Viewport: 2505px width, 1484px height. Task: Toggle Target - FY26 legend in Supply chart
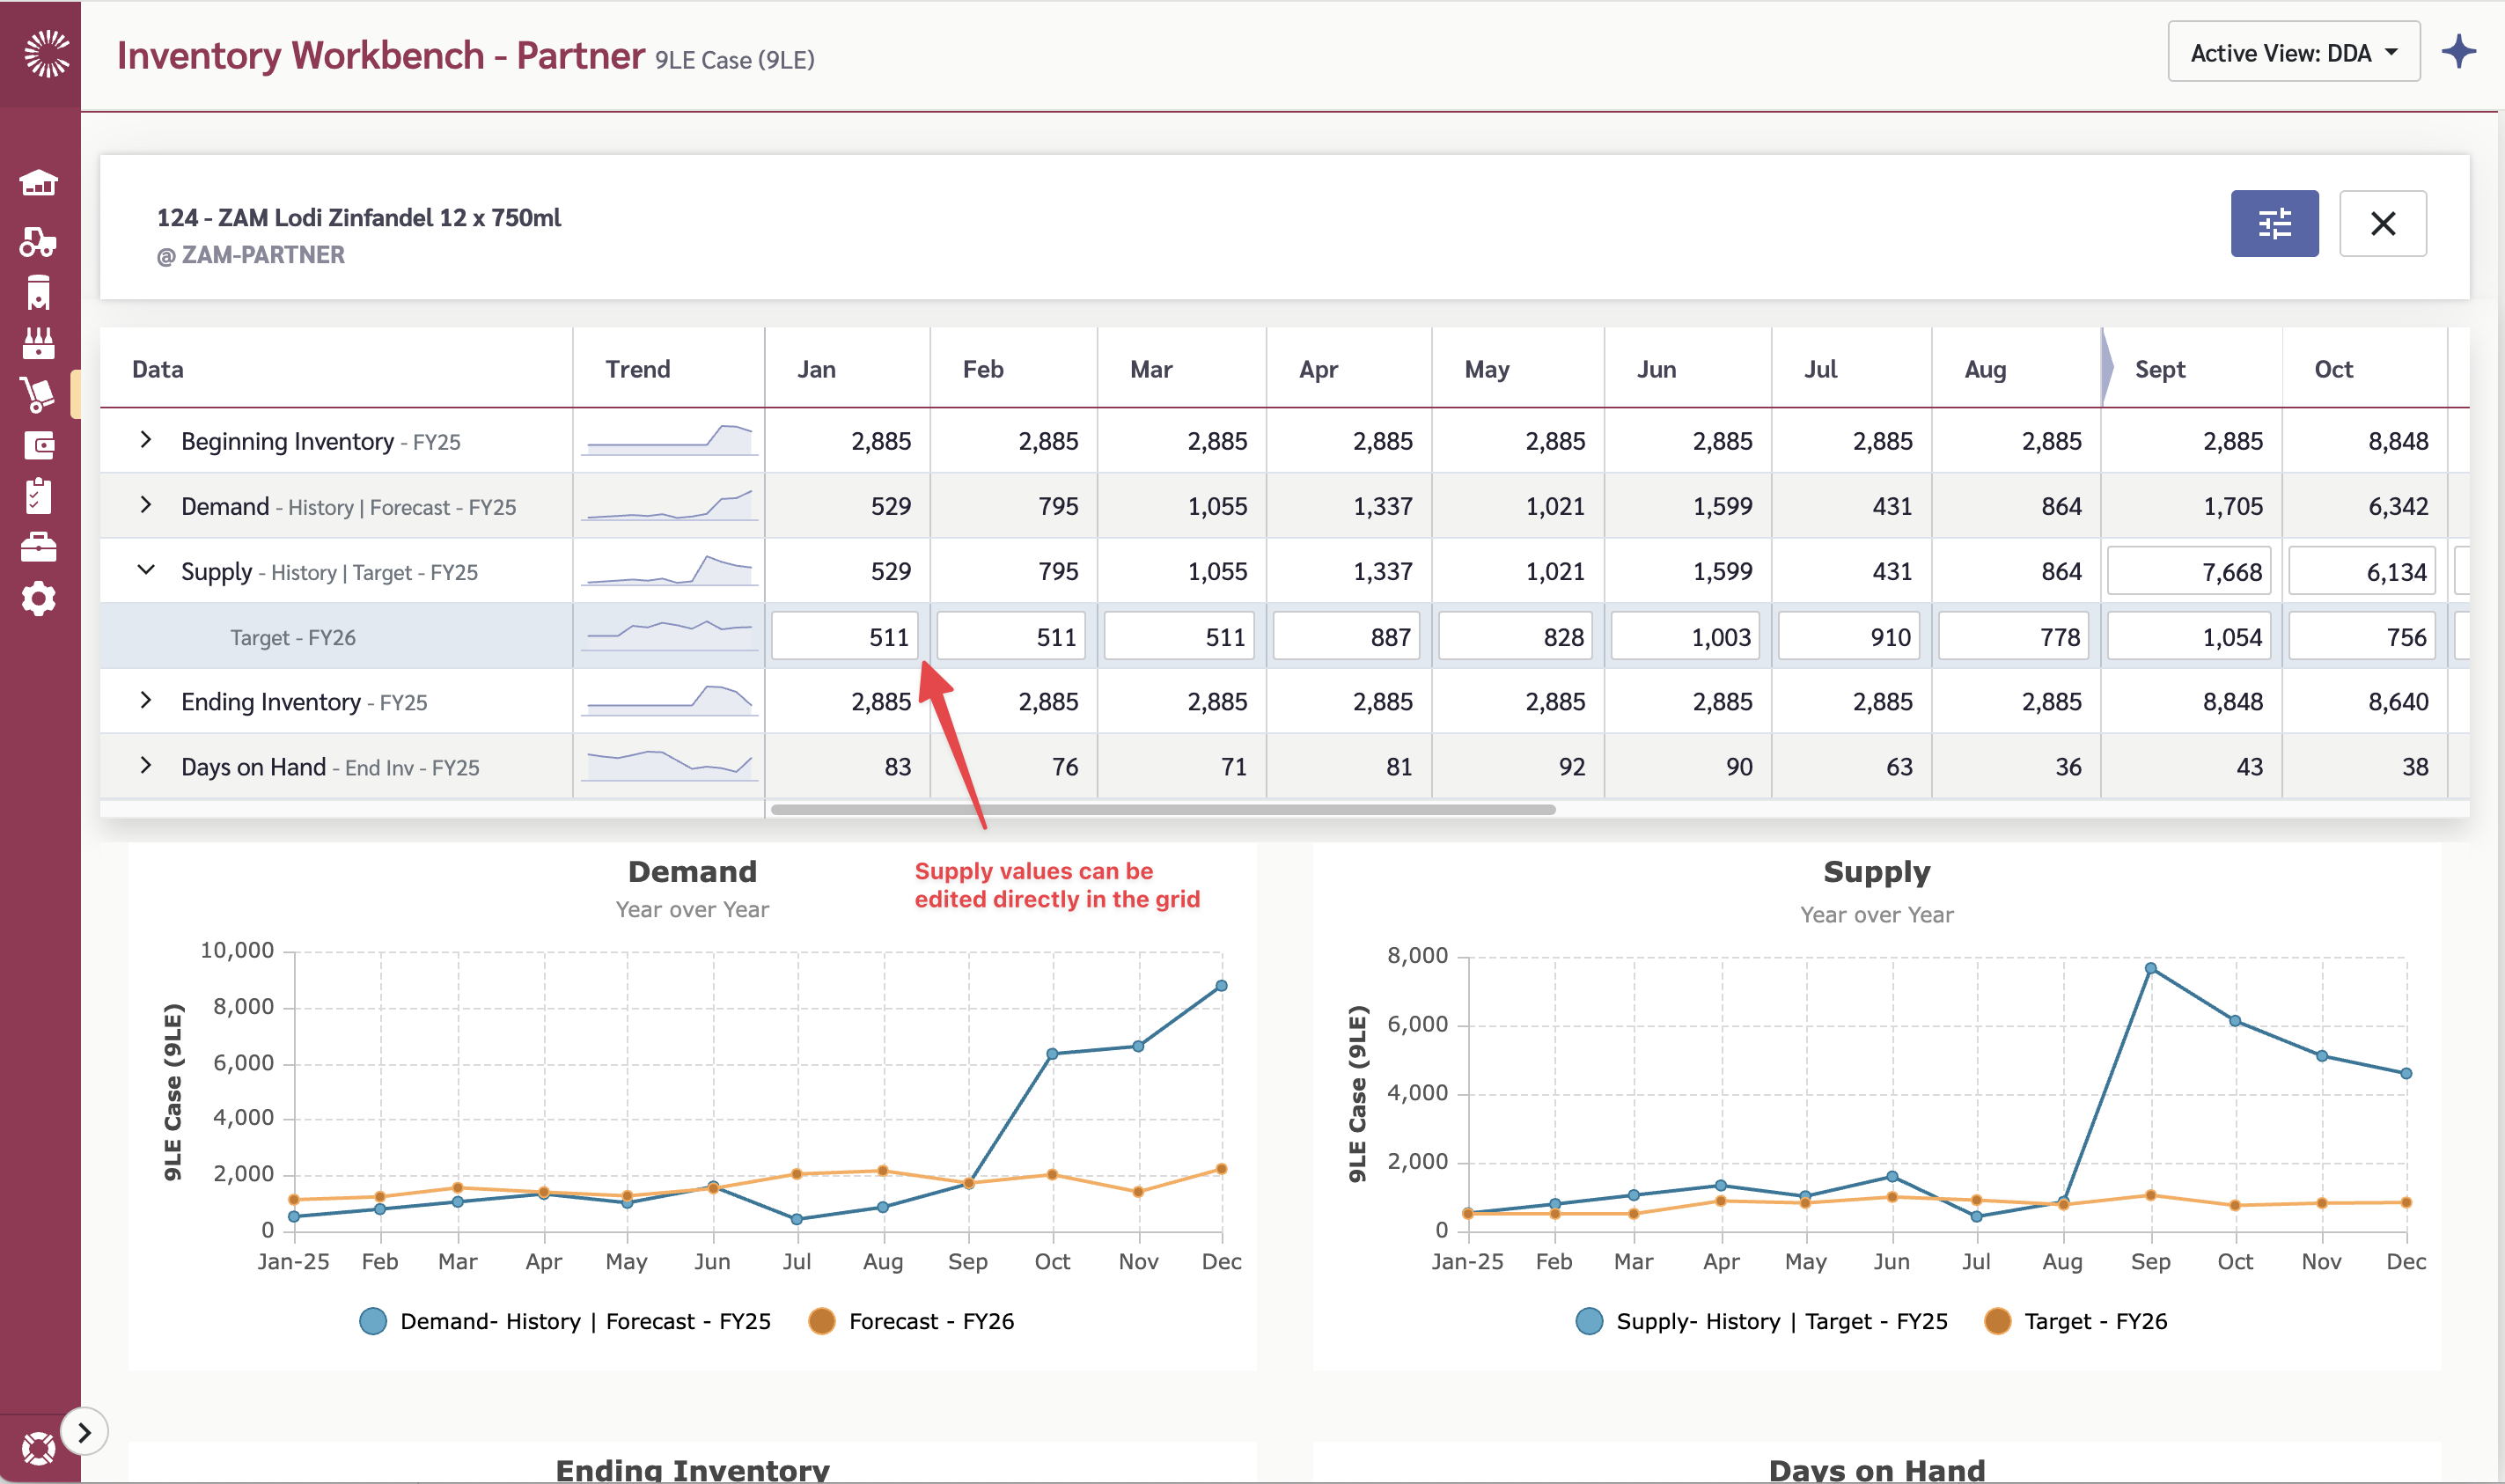(2076, 1321)
